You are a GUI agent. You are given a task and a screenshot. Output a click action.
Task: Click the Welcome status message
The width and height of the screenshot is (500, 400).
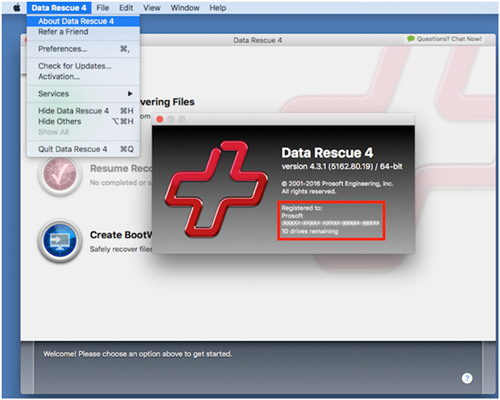[x=137, y=354]
